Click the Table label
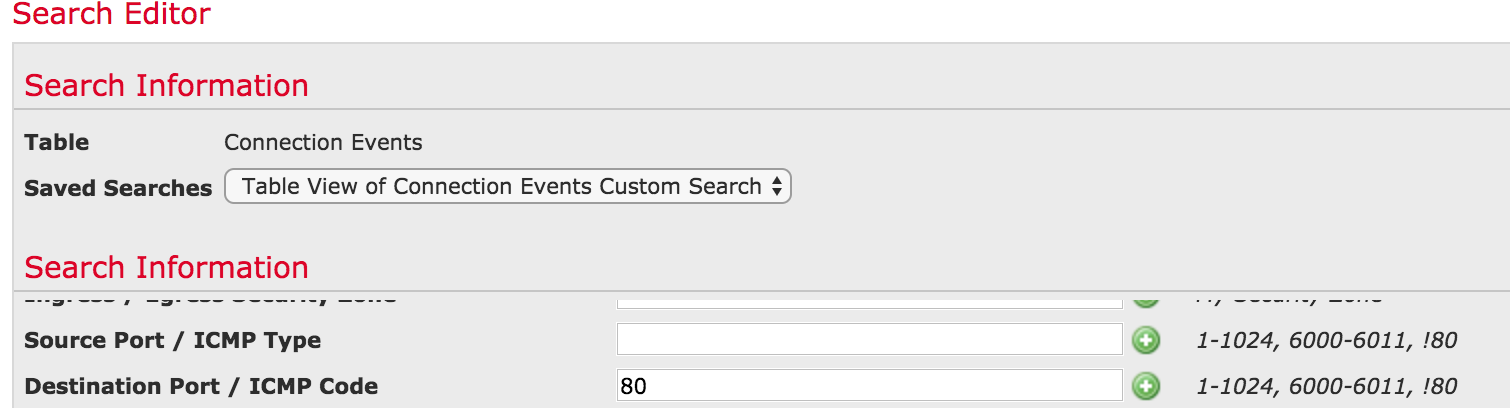This screenshot has width=1510, height=408. click(x=56, y=142)
